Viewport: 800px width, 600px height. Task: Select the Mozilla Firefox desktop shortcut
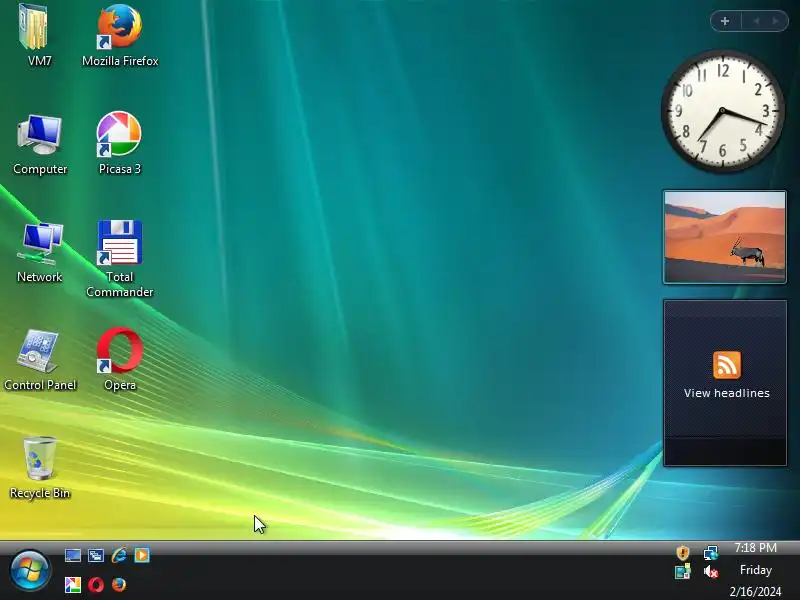click(x=120, y=35)
